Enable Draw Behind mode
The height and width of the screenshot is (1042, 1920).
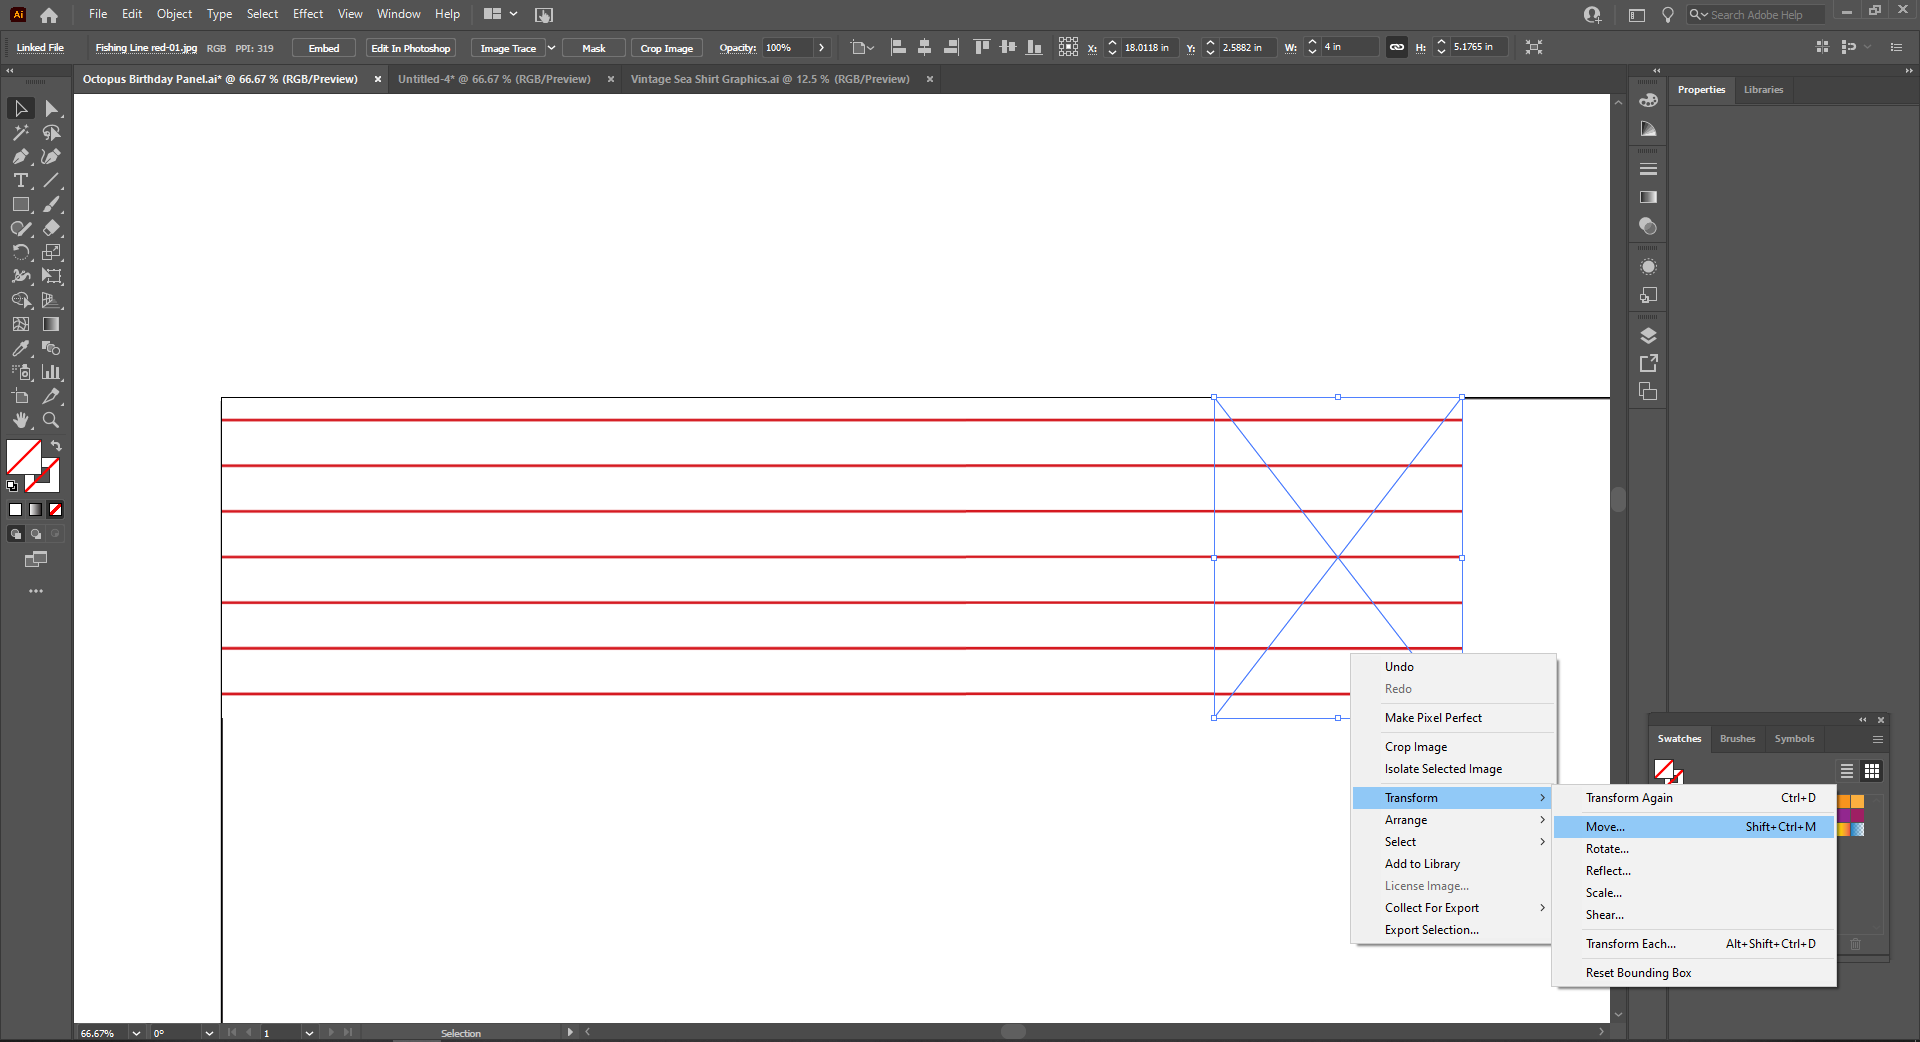[36, 534]
